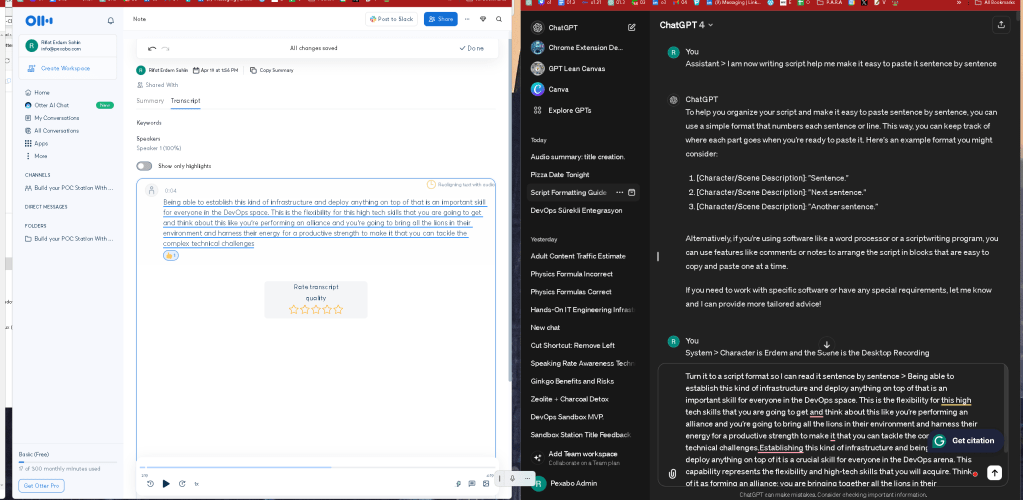This screenshot has width=1023, height=500.
Task: Toggle Show only highlights switch
Action: click(144, 166)
